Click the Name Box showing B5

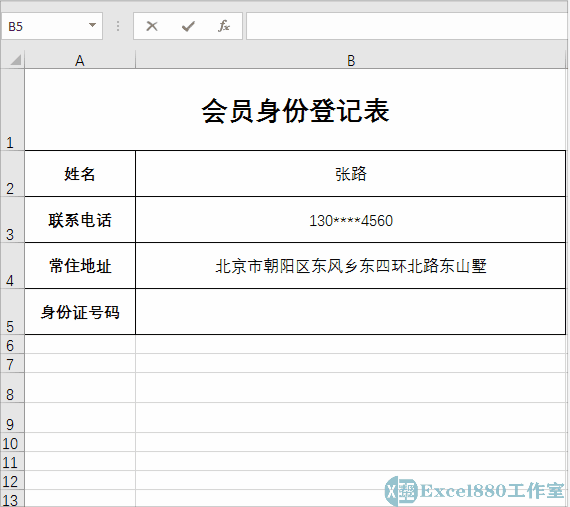[x=52, y=26]
